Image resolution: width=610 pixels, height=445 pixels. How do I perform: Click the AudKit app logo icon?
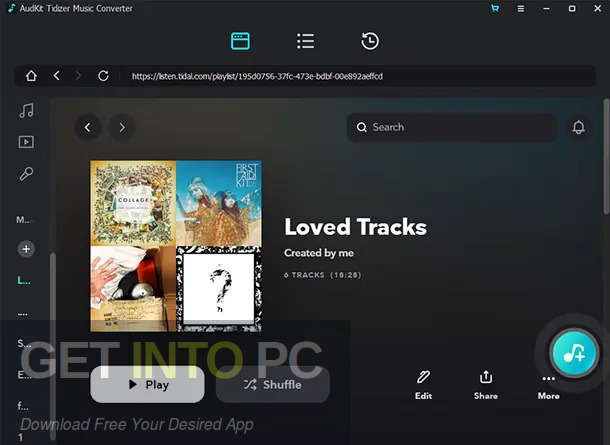11,8
